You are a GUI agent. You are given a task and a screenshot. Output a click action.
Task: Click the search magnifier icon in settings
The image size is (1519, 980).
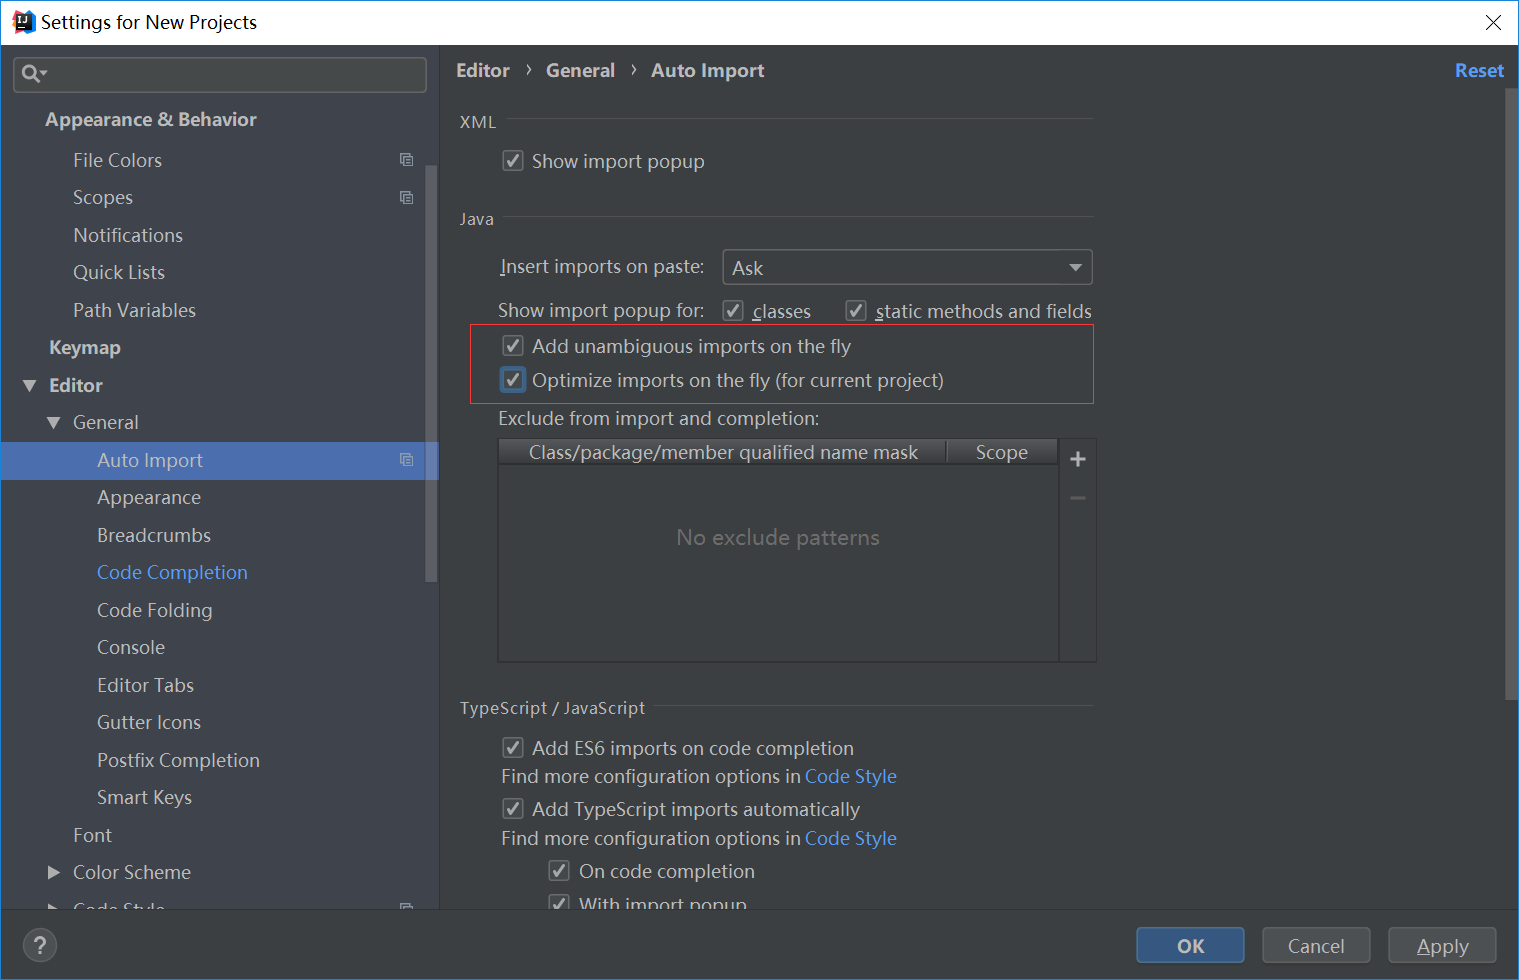pos(34,74)
